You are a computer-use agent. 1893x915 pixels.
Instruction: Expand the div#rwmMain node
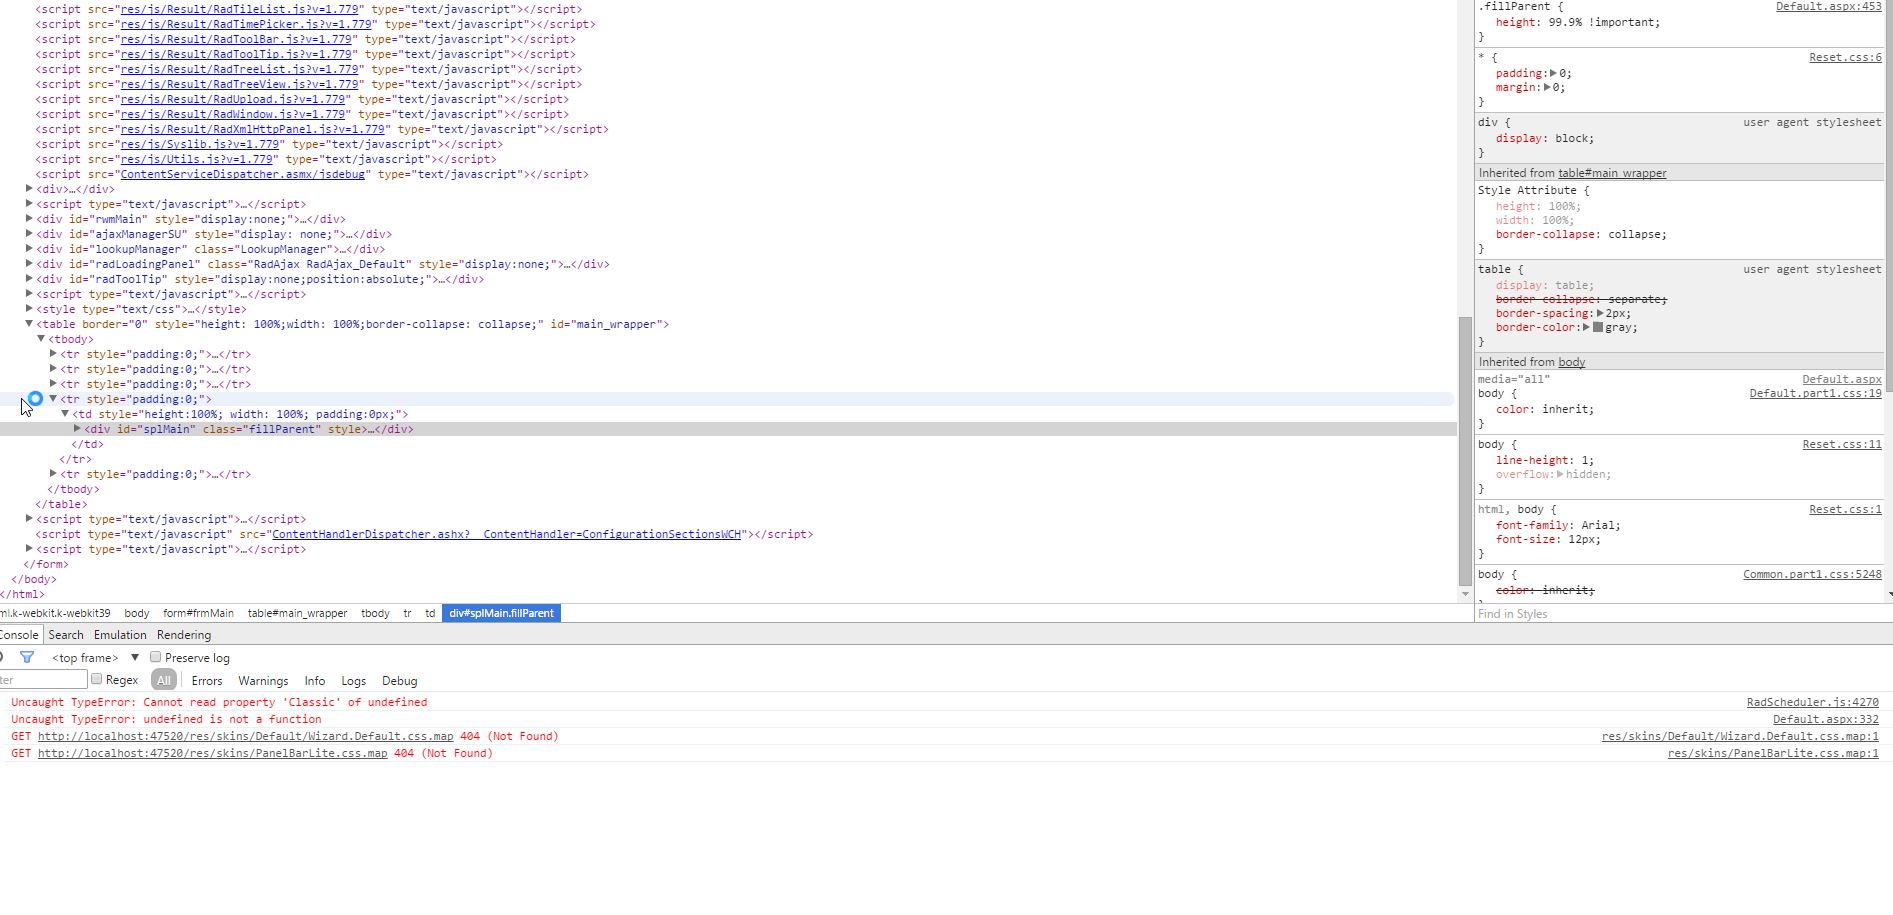click(x=29, y=219)
